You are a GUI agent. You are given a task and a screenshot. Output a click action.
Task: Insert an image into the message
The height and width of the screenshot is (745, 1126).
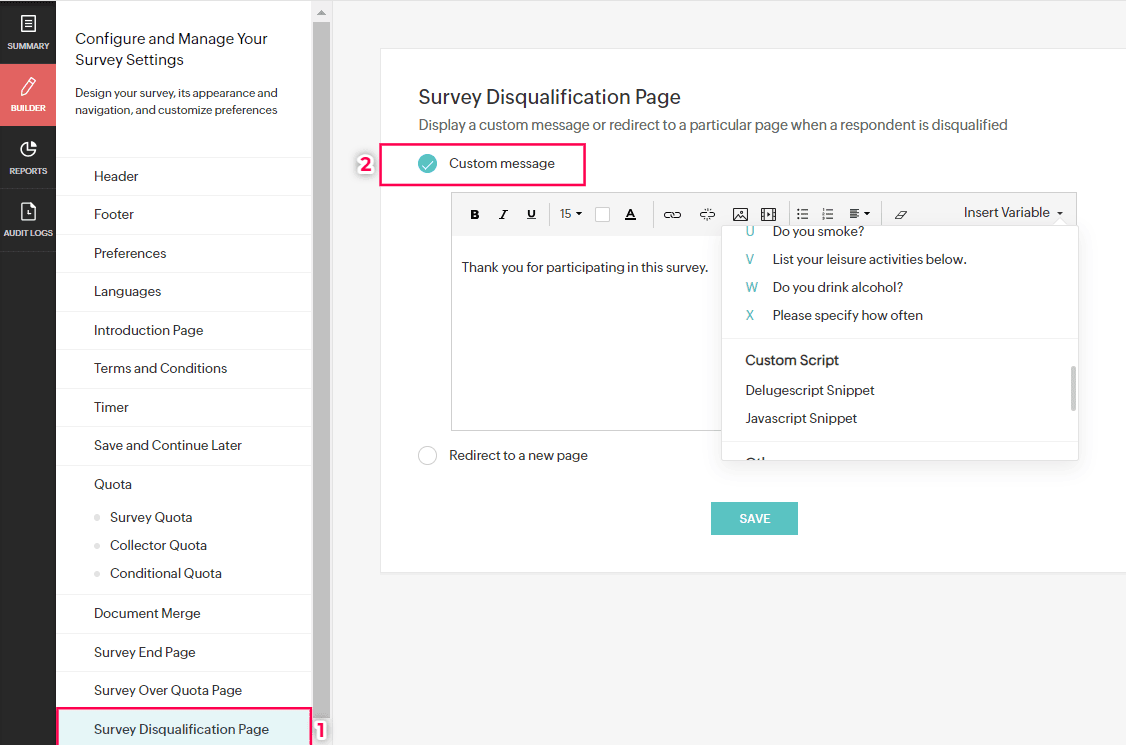click(x=740, y=214)
